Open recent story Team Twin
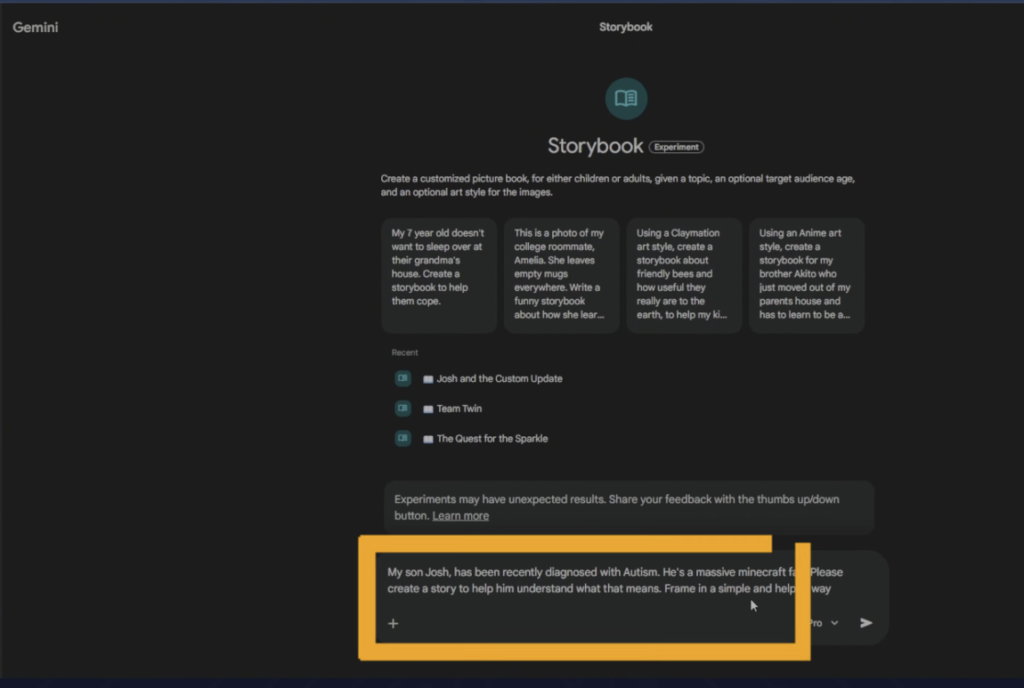Image resolution: width=1024 pixels, height=688 pixels. click(459, 408)
